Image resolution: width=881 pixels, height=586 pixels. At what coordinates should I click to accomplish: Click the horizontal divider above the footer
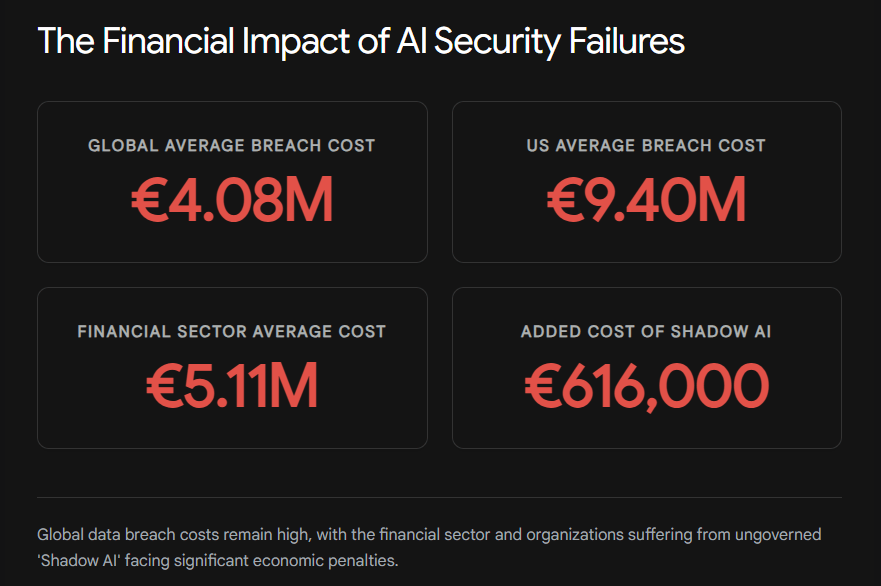pyautogui.click(x=440, y=497)
